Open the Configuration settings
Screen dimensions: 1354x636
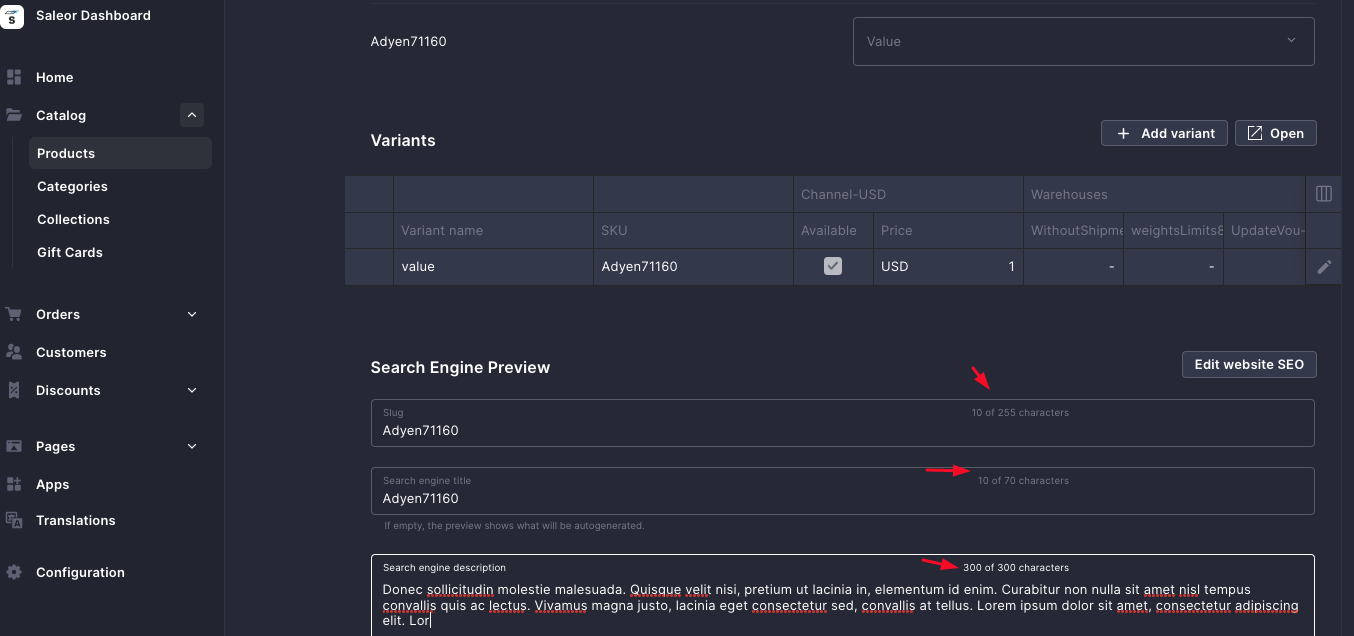pyautogui.click(x=80, y=572)
